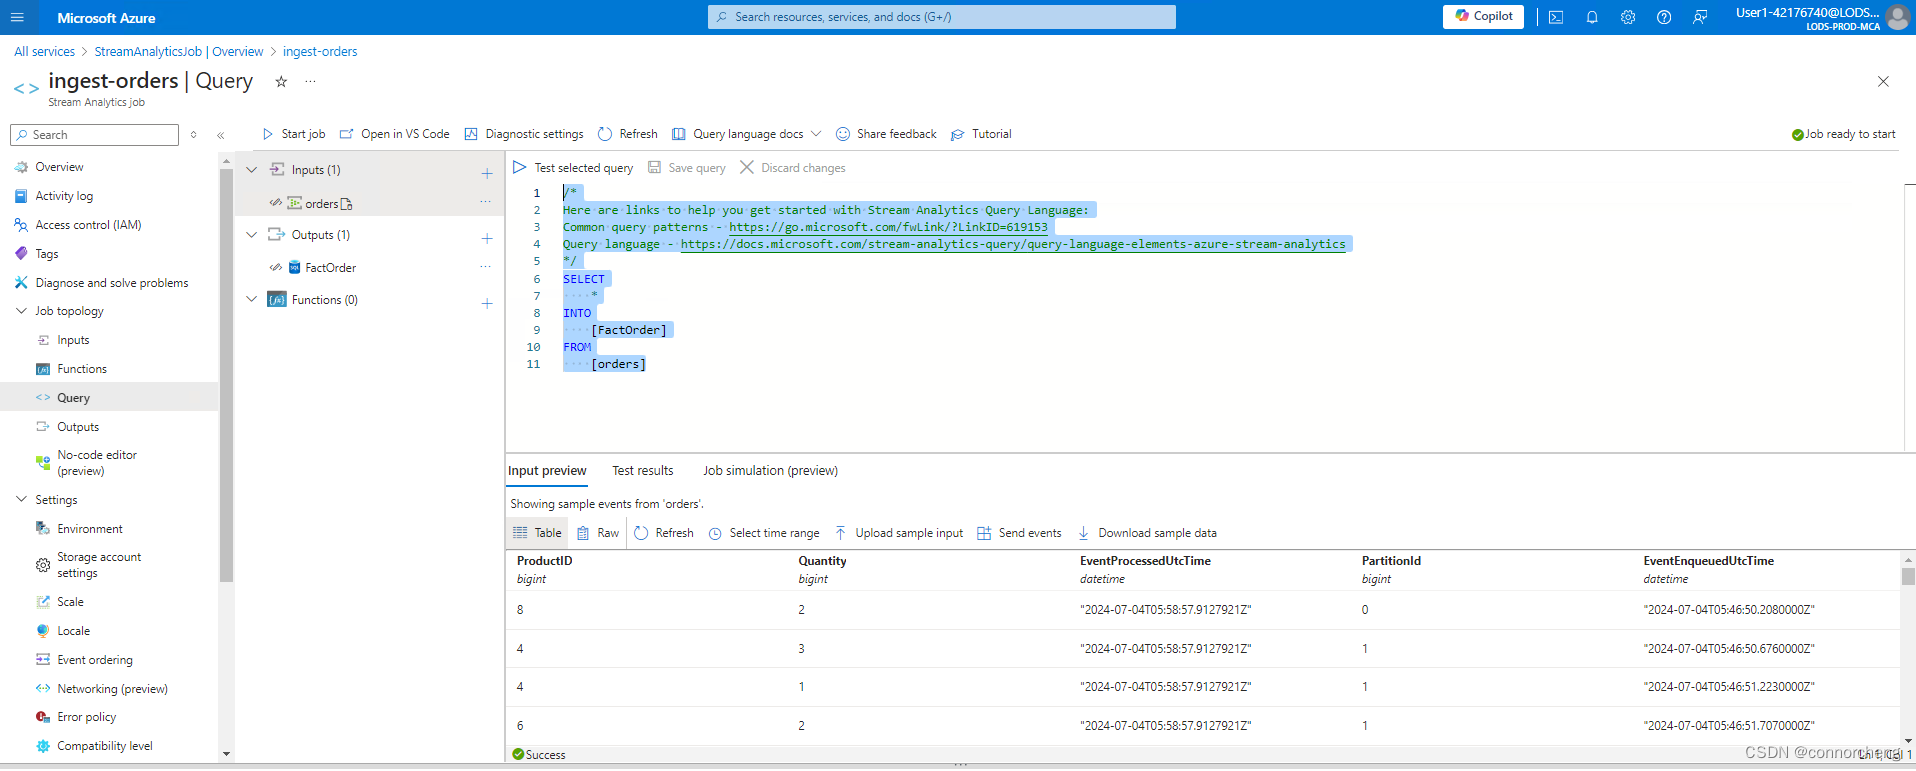Open the Copilot button
Image resolution: width=1916 pixels, height=771 pixels.
coord(1483,16)
